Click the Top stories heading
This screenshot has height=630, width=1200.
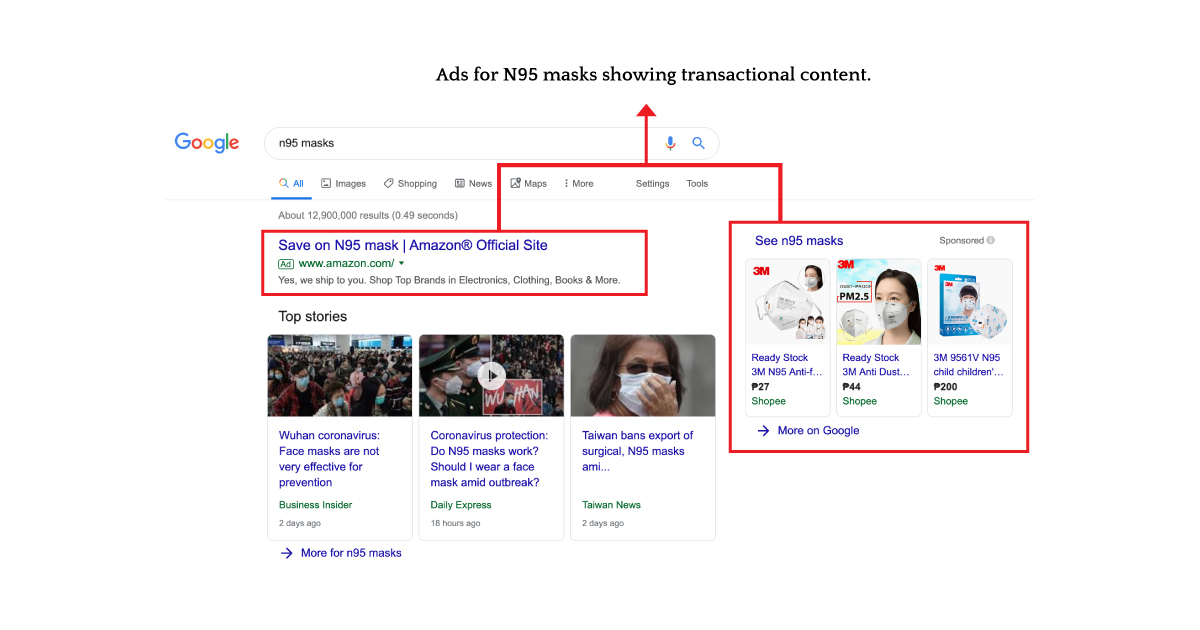(x=313, y=317)
